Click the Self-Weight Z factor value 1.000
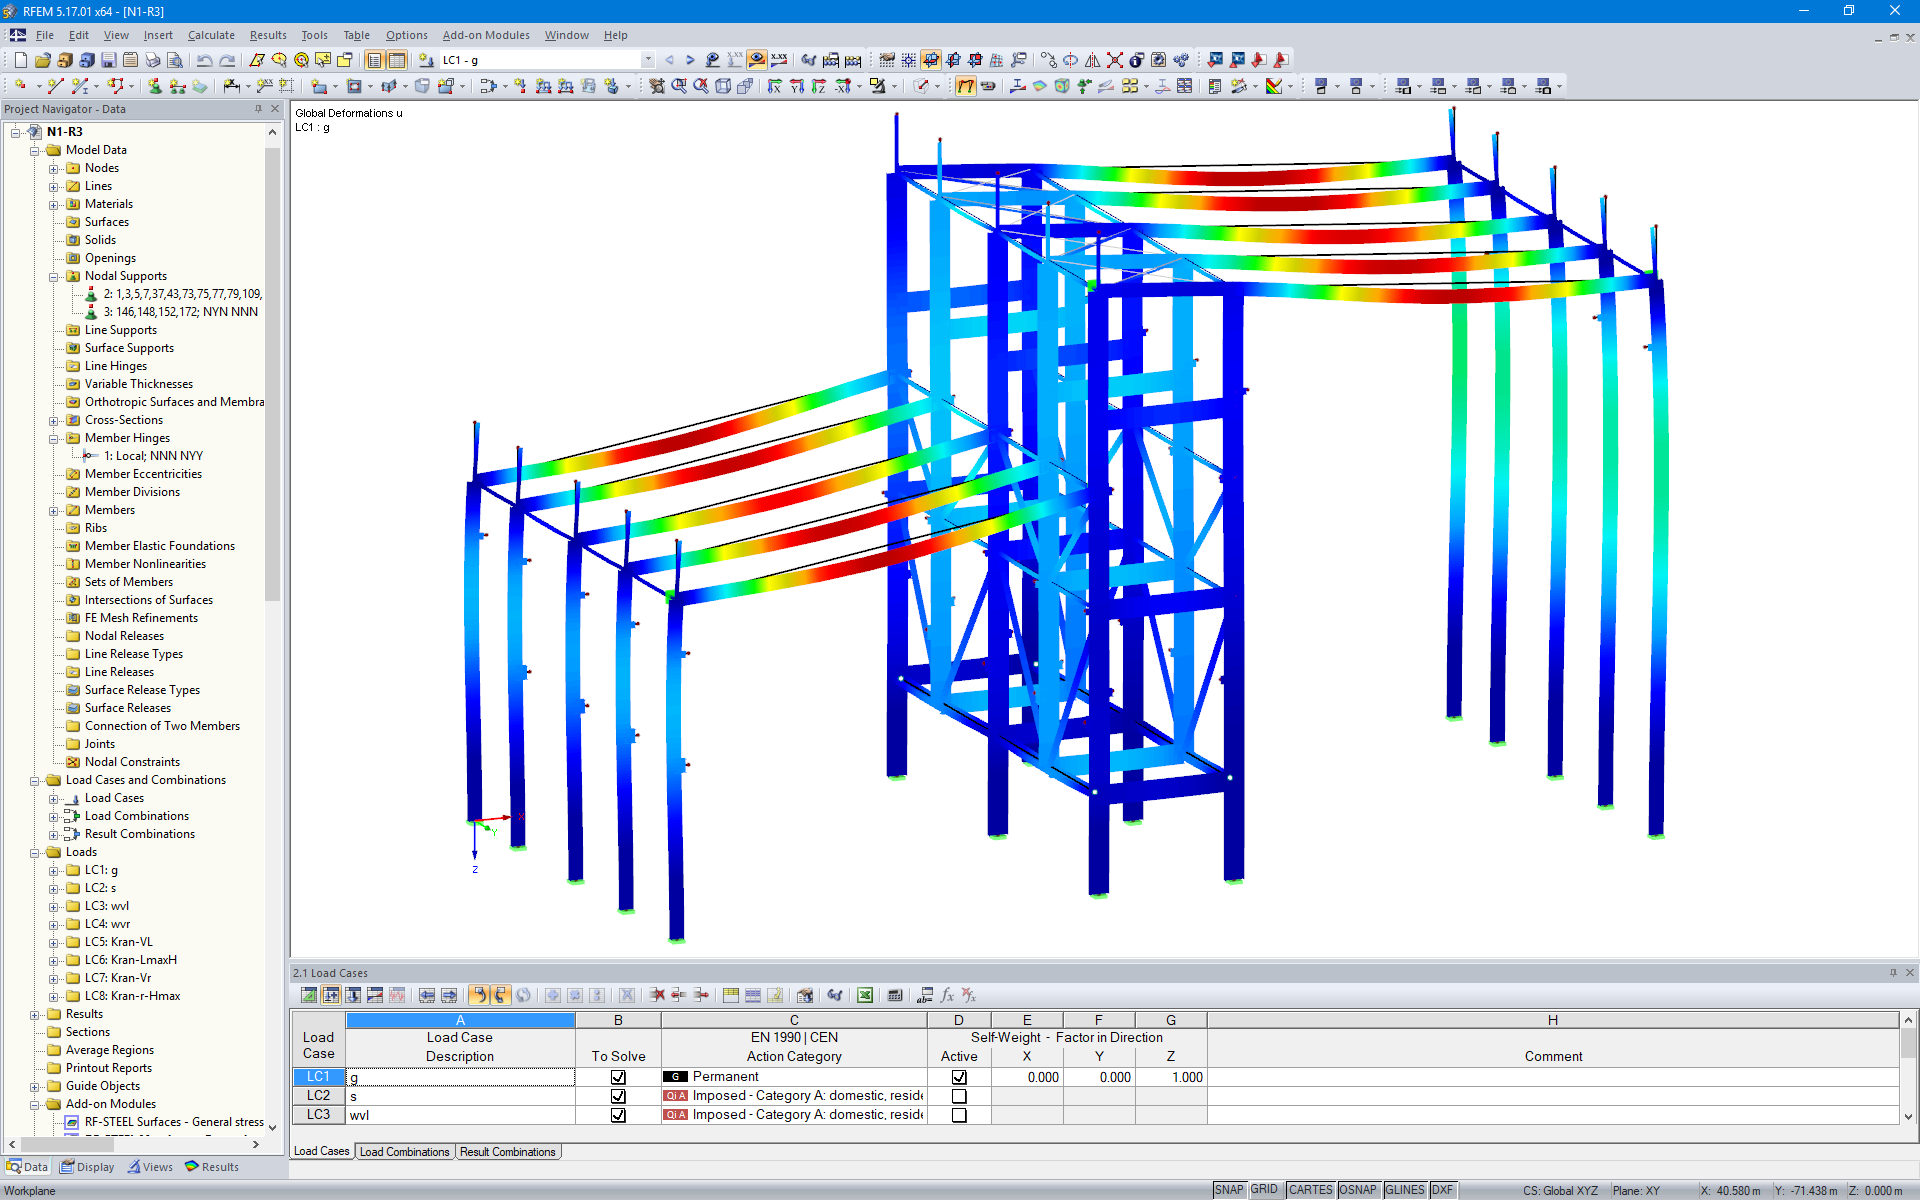 pos(1186,1077)
